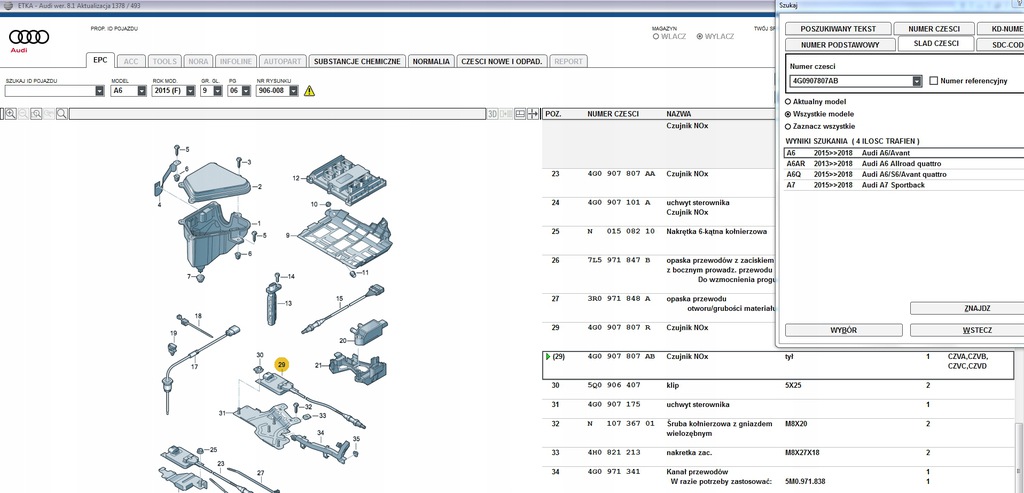The image size is (1024, 493).
Task: Open the SUBSTANCJE CHEMICZNE tab
Action: [x=357, y=61]
